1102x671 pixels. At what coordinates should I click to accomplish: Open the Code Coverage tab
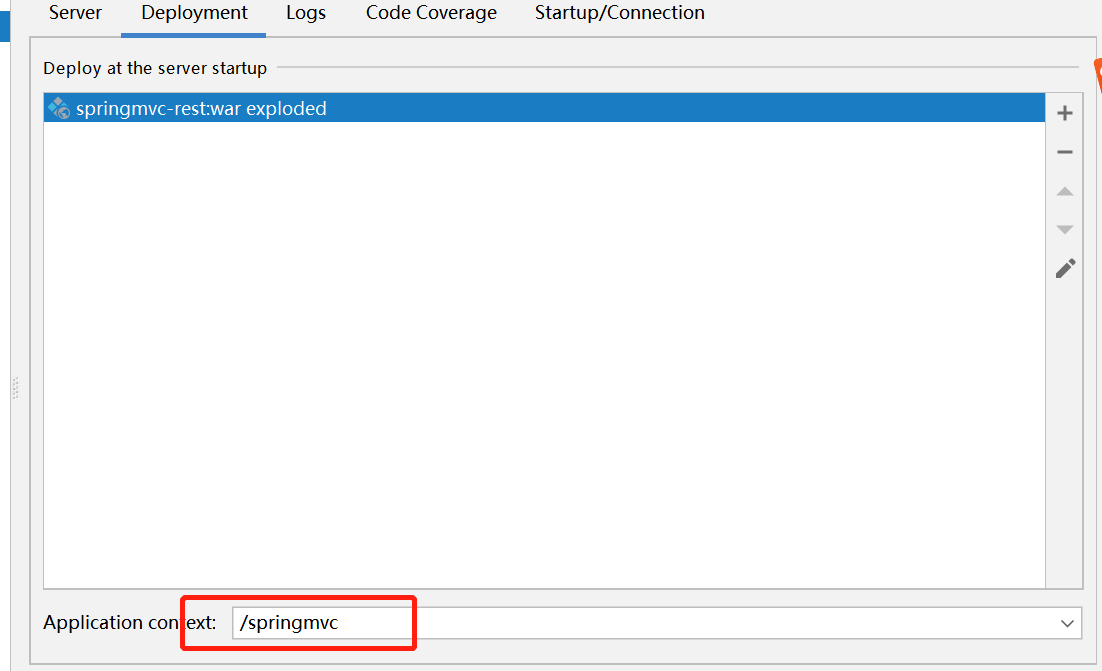pos(431,13)
